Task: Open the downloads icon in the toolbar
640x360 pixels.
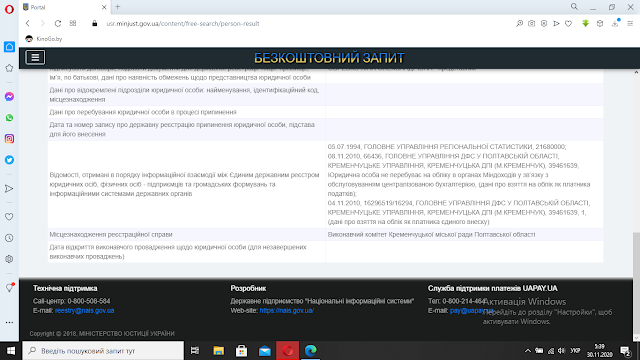Action: tap(615, 24)
